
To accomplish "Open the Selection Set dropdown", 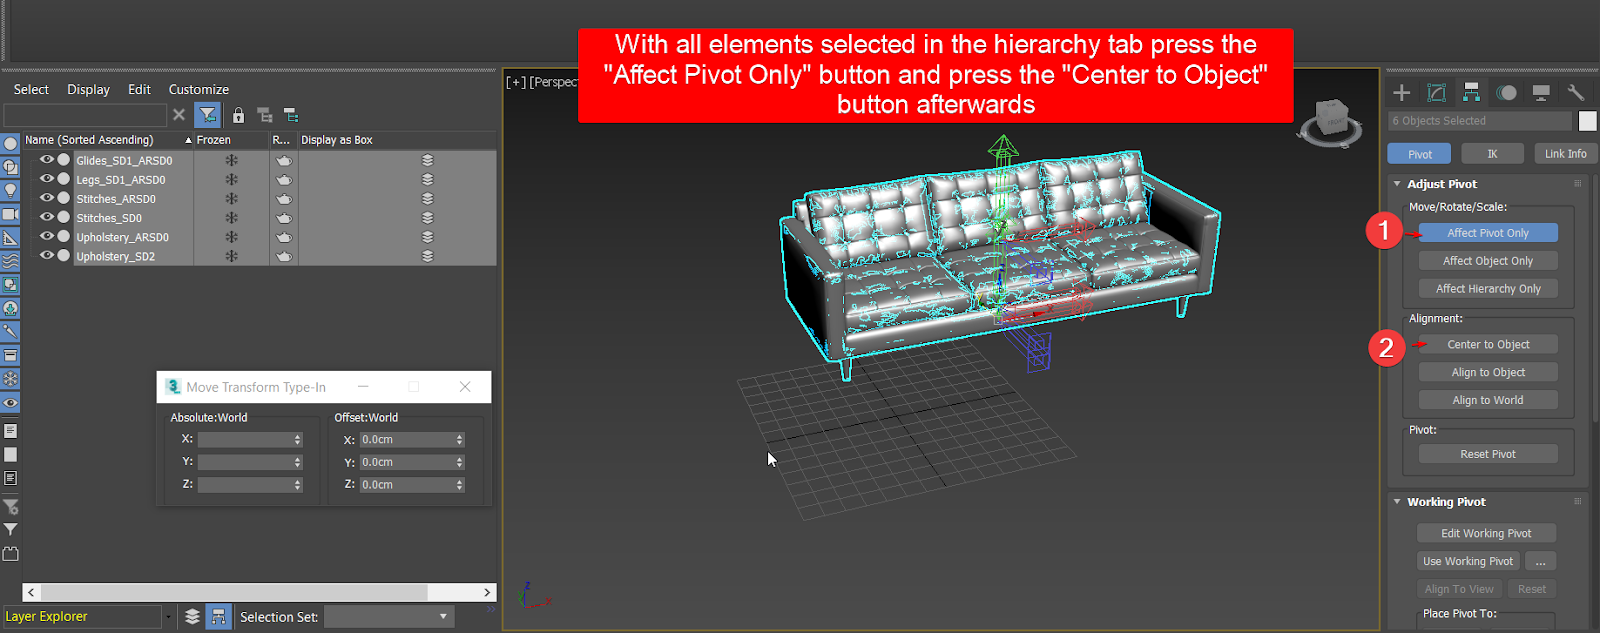I will click(388, 617).
